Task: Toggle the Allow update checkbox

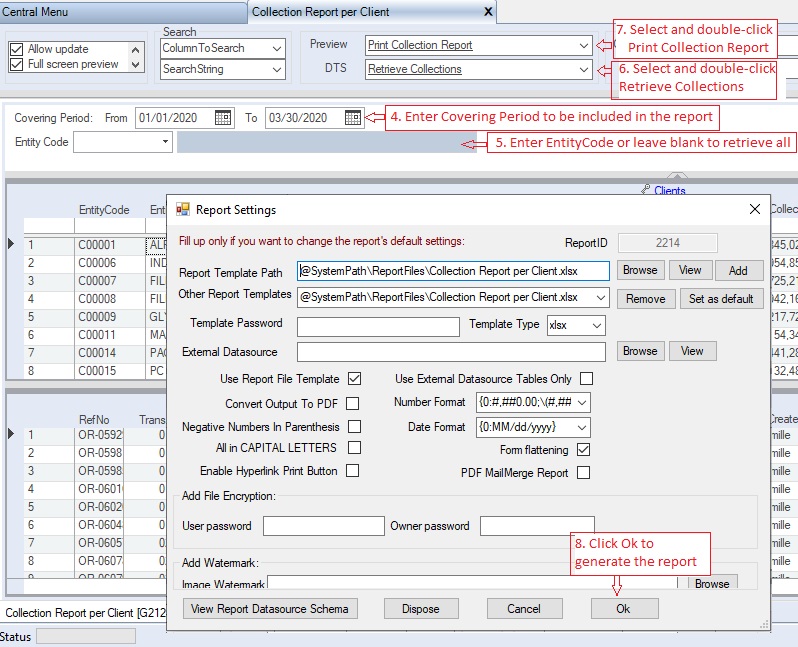Action: coord(16,49)
